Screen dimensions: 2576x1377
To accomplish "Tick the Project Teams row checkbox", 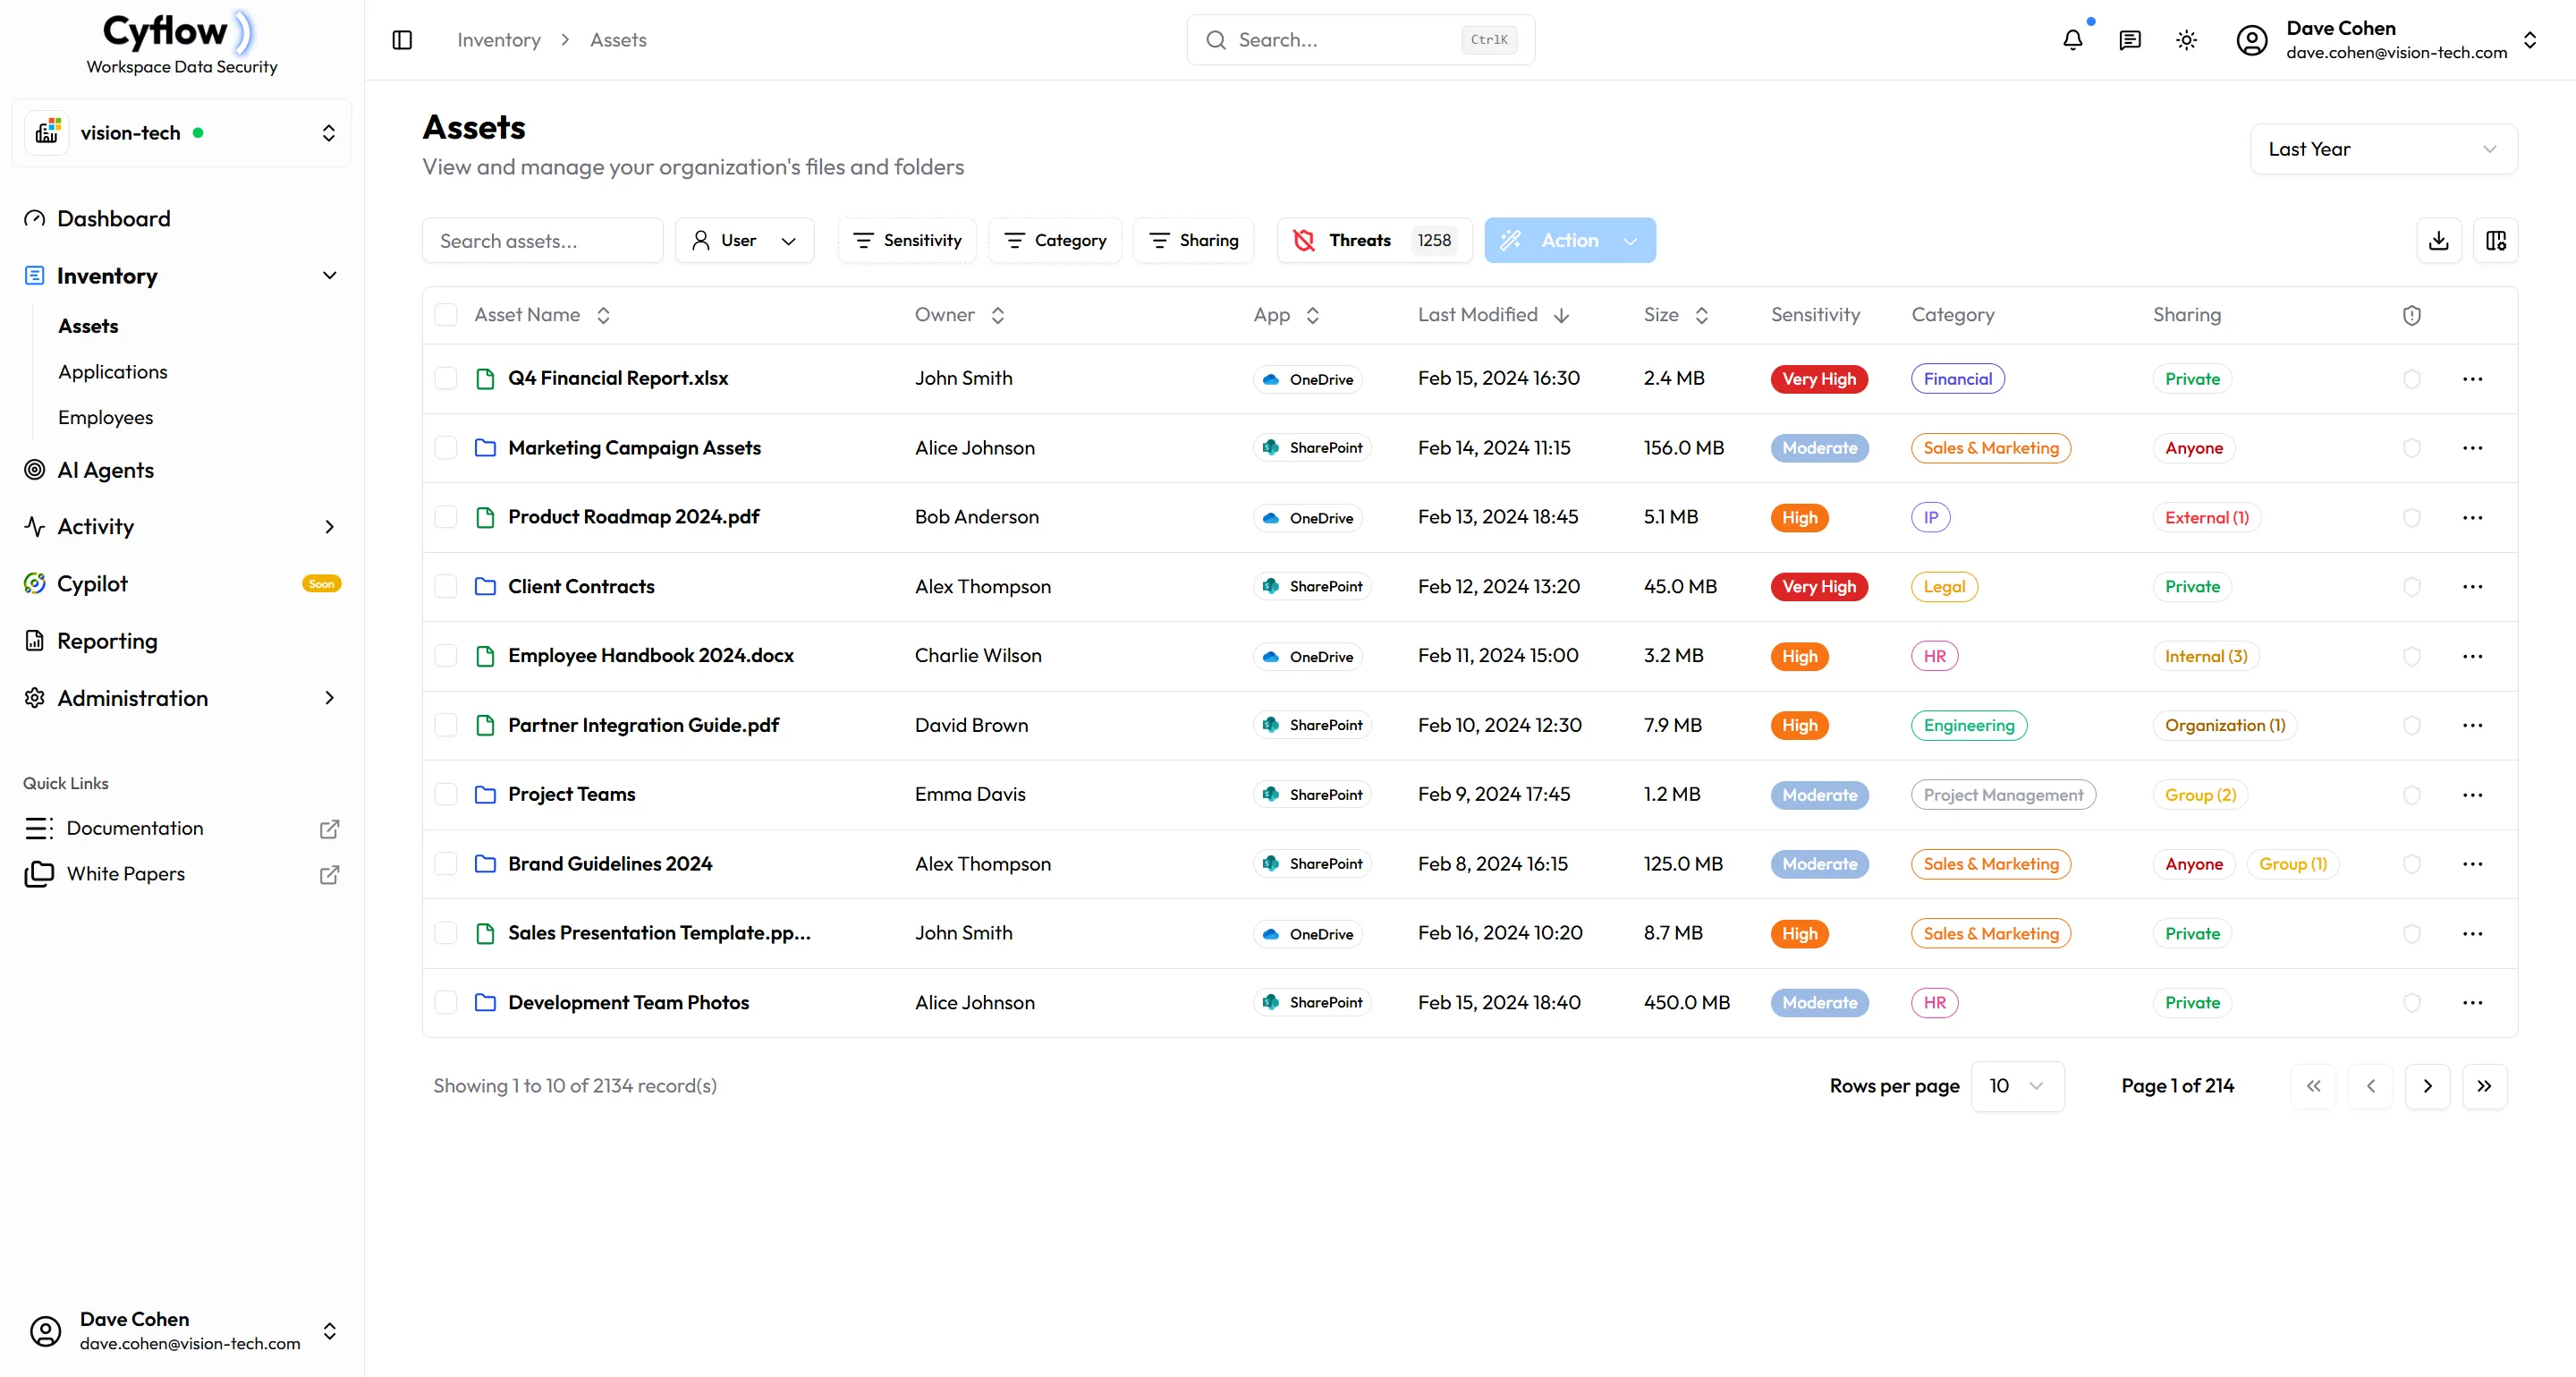I will click(446, 795).
